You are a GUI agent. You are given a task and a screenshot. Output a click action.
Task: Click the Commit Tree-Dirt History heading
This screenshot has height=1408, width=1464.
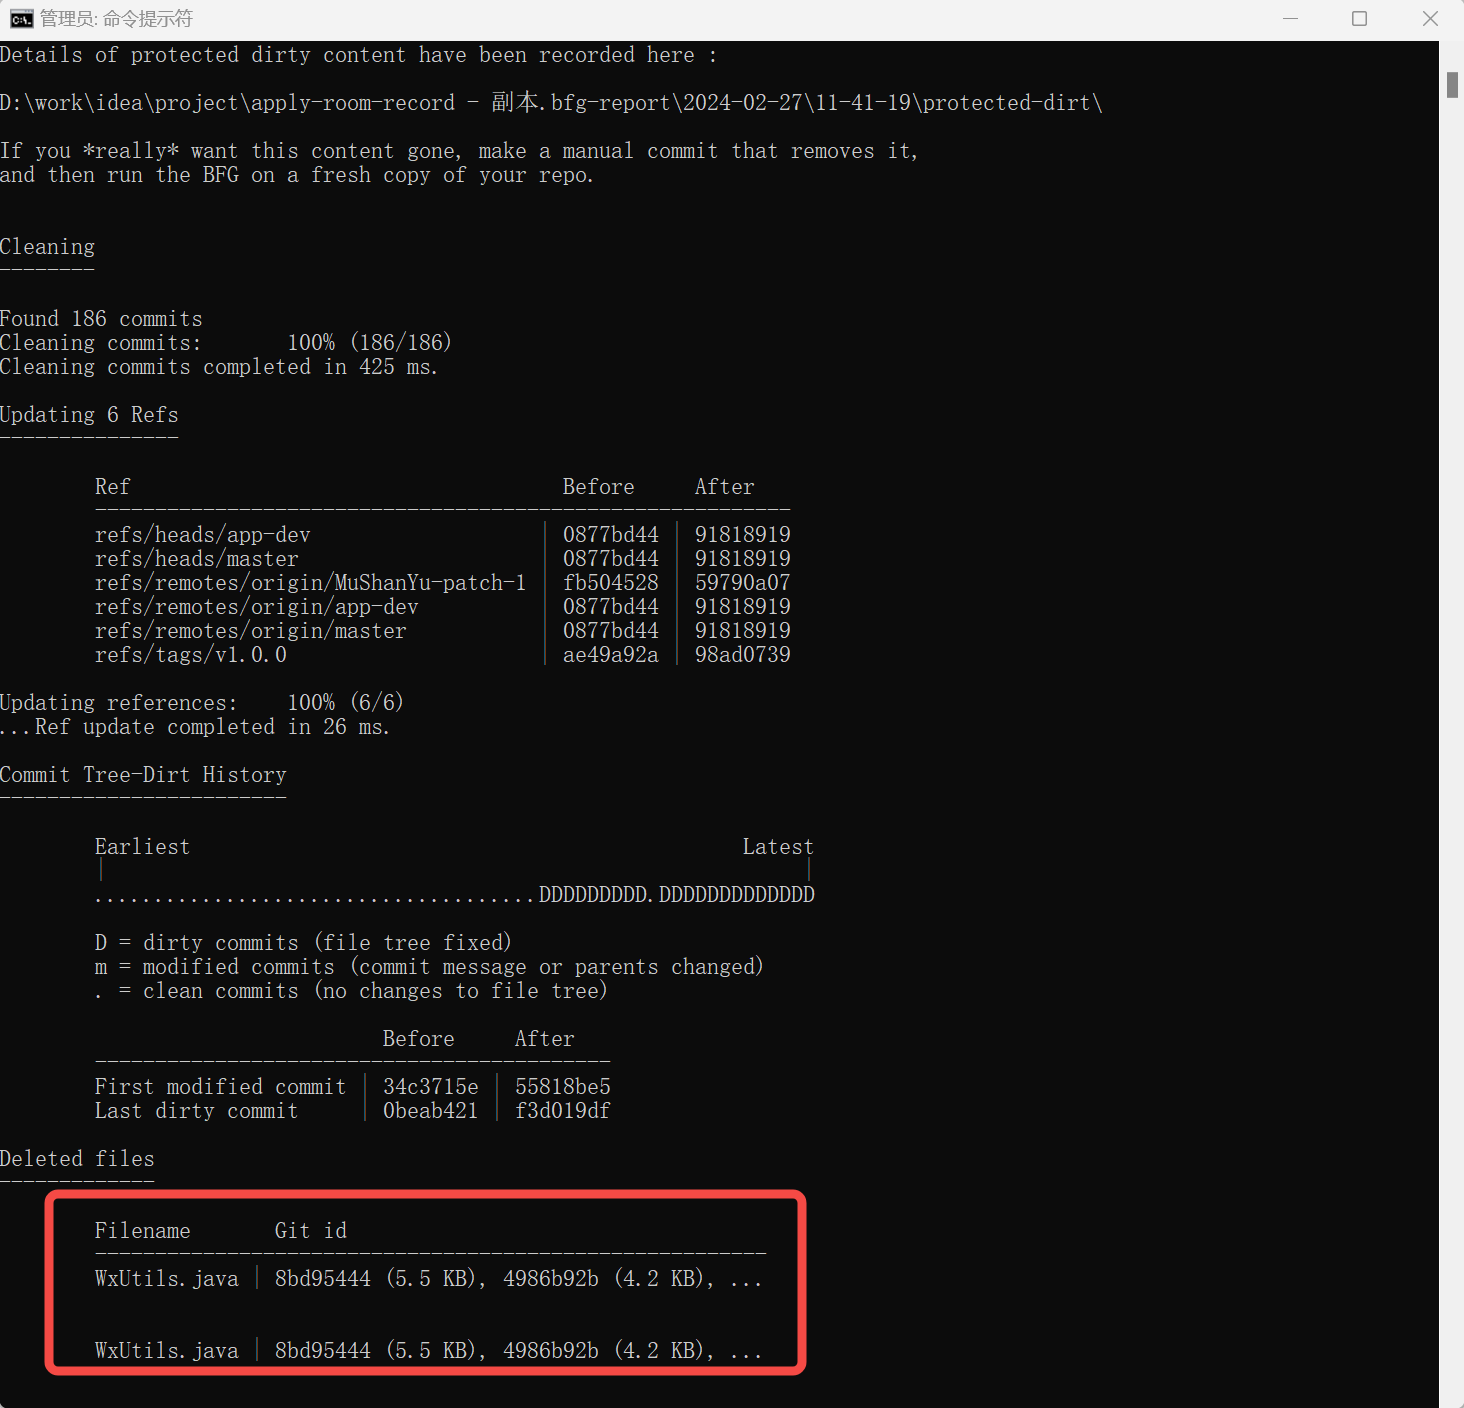(x=143, y=775)
